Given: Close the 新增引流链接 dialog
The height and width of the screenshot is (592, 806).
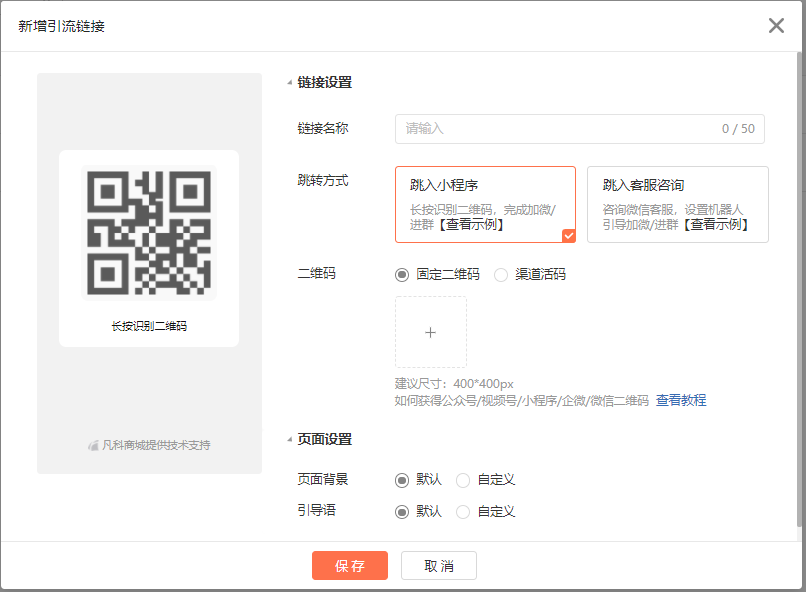Looking at the screenshot, I should click(776, 25).
